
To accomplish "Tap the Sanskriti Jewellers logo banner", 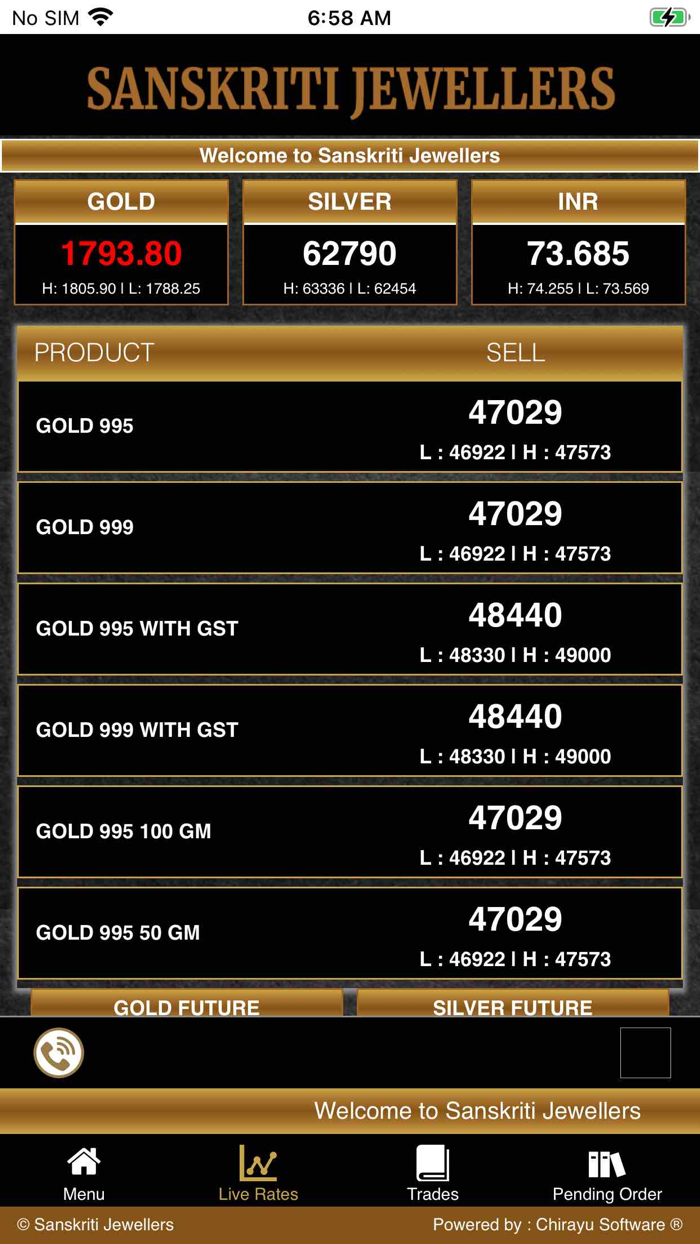I will click(x=350, y=88).
